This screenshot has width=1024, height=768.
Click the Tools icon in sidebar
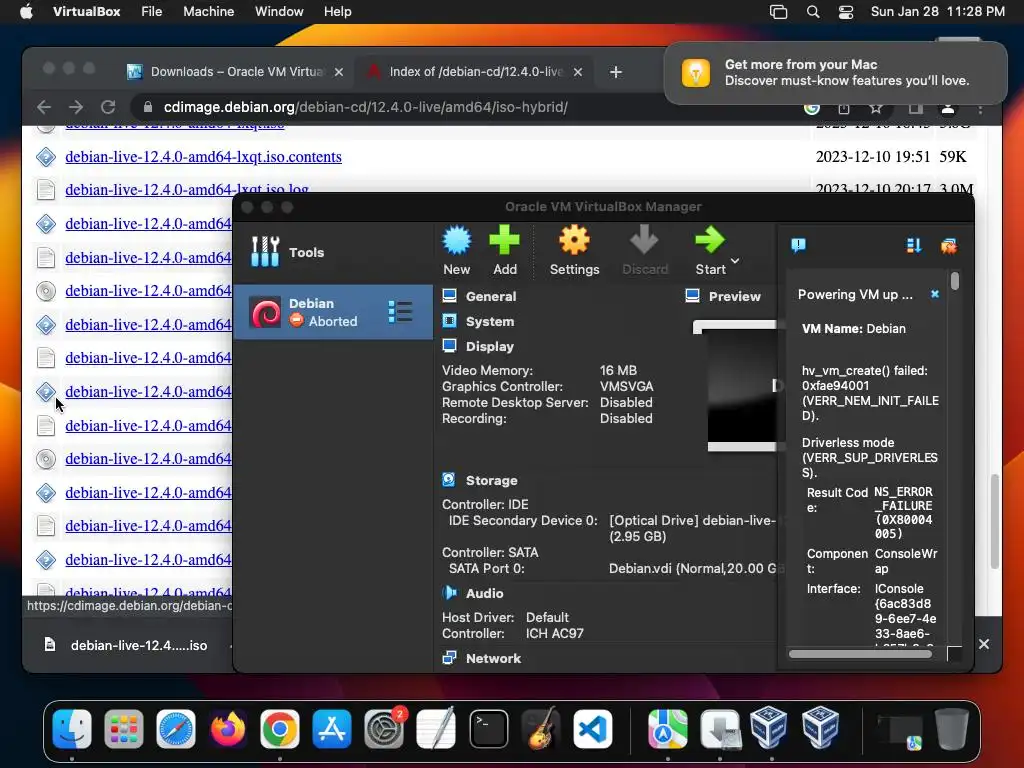(x=265, y=251)
